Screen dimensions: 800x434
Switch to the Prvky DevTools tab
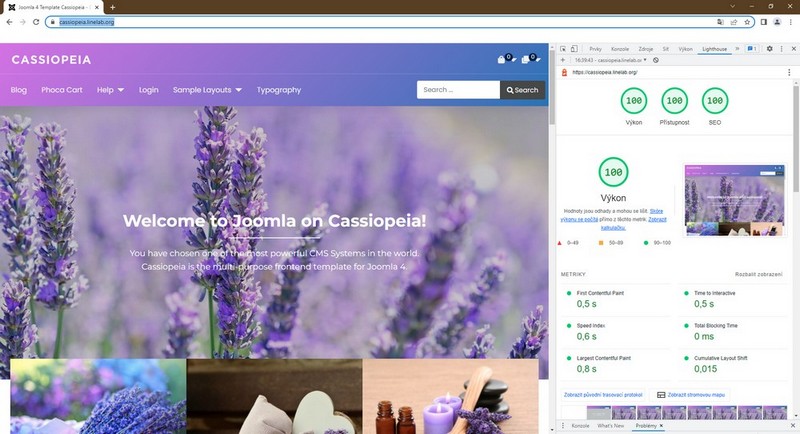pyautogui.click(x=595, y=49)
